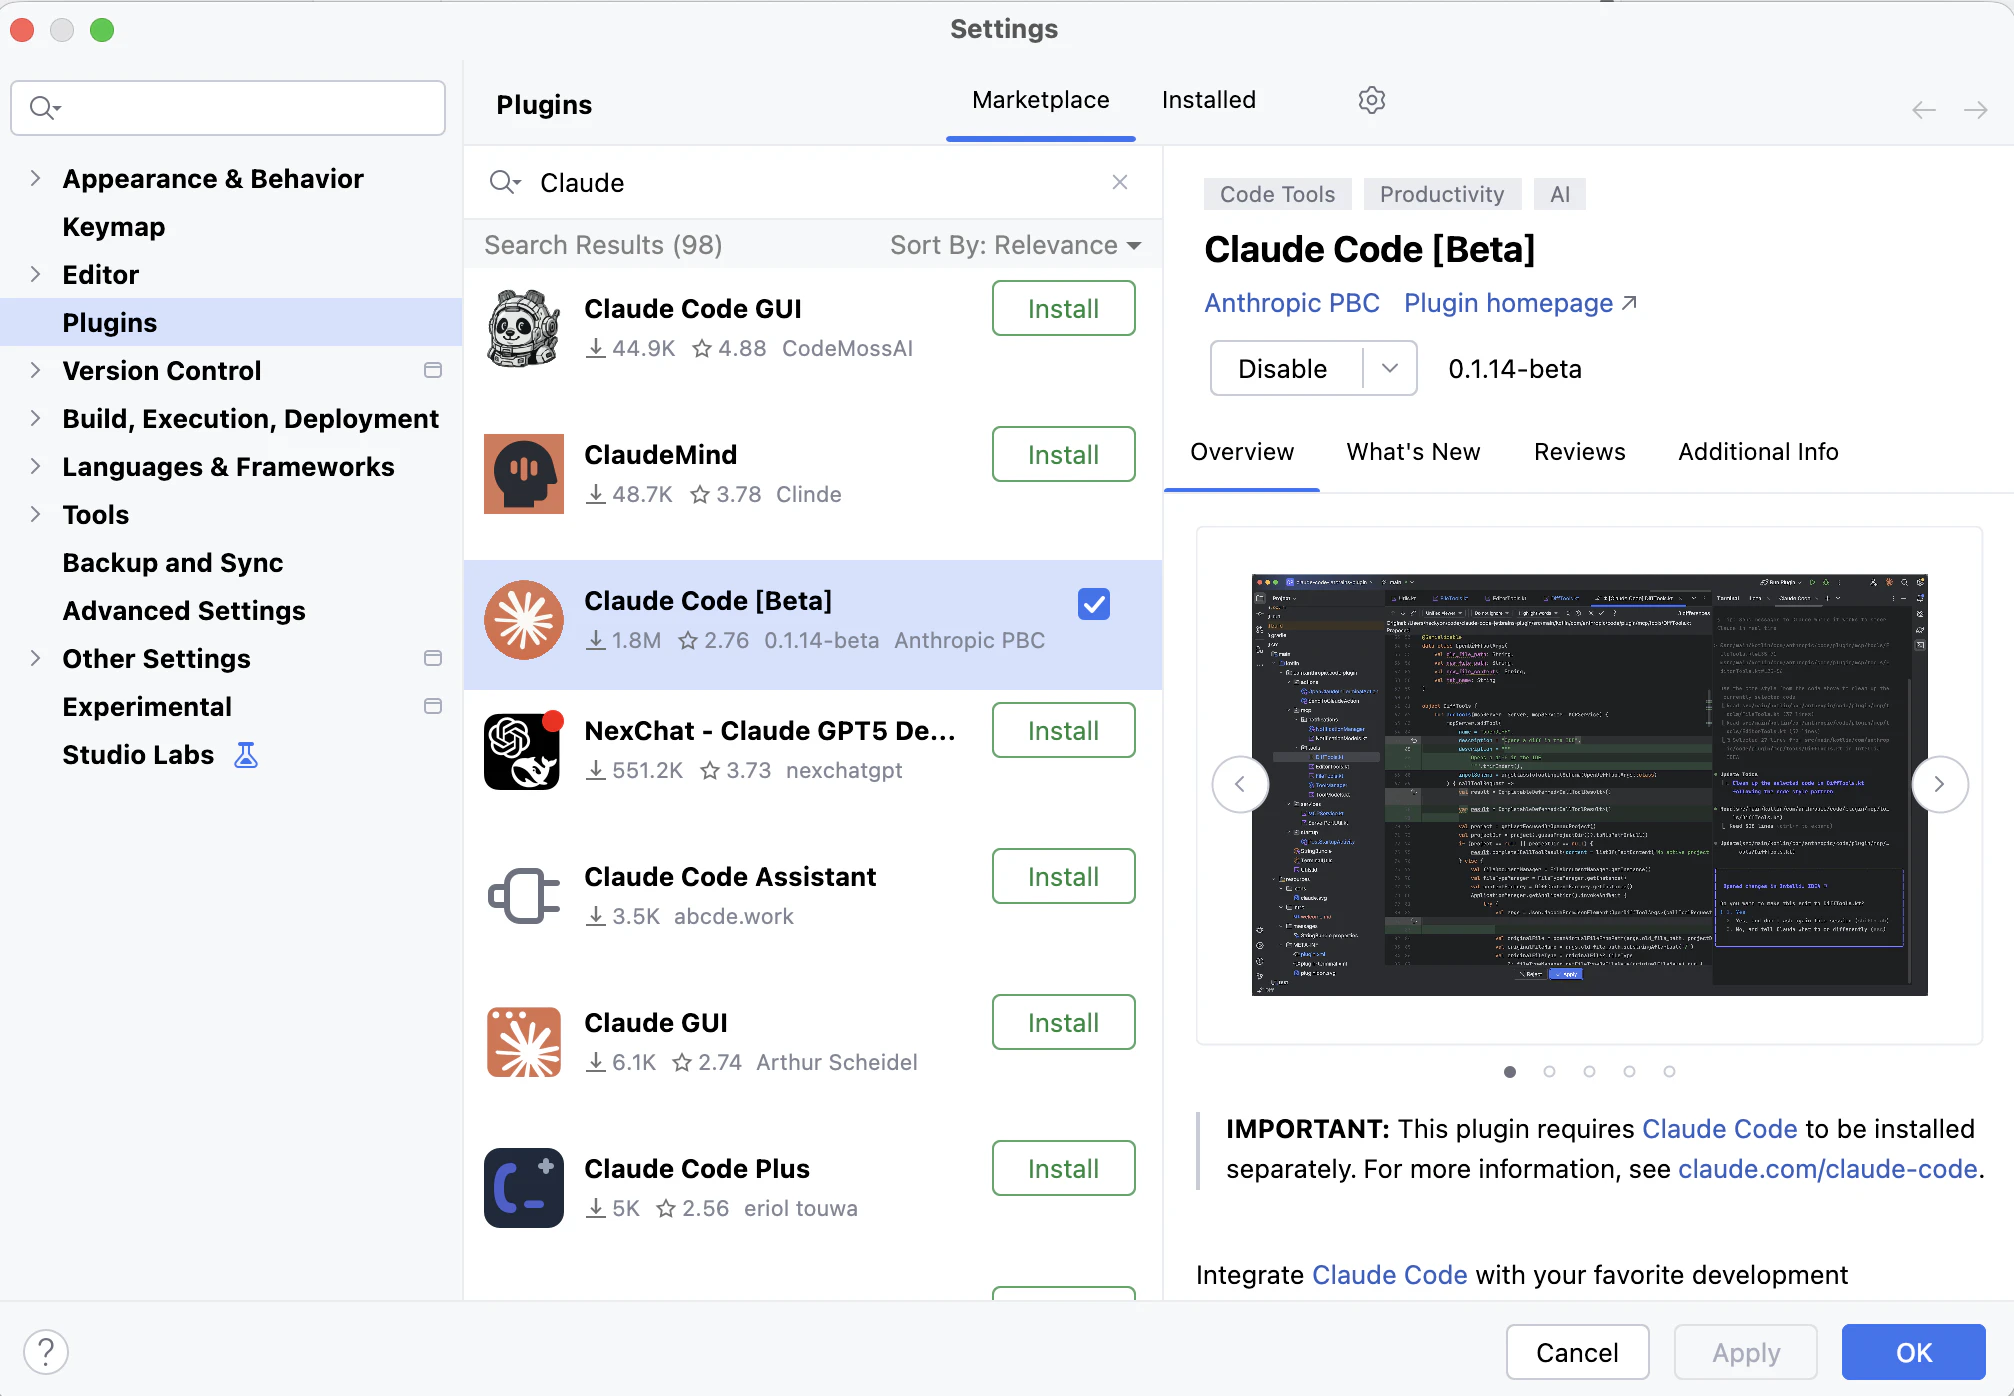Jump to the last screenshot dot

click(1669, 1071)
